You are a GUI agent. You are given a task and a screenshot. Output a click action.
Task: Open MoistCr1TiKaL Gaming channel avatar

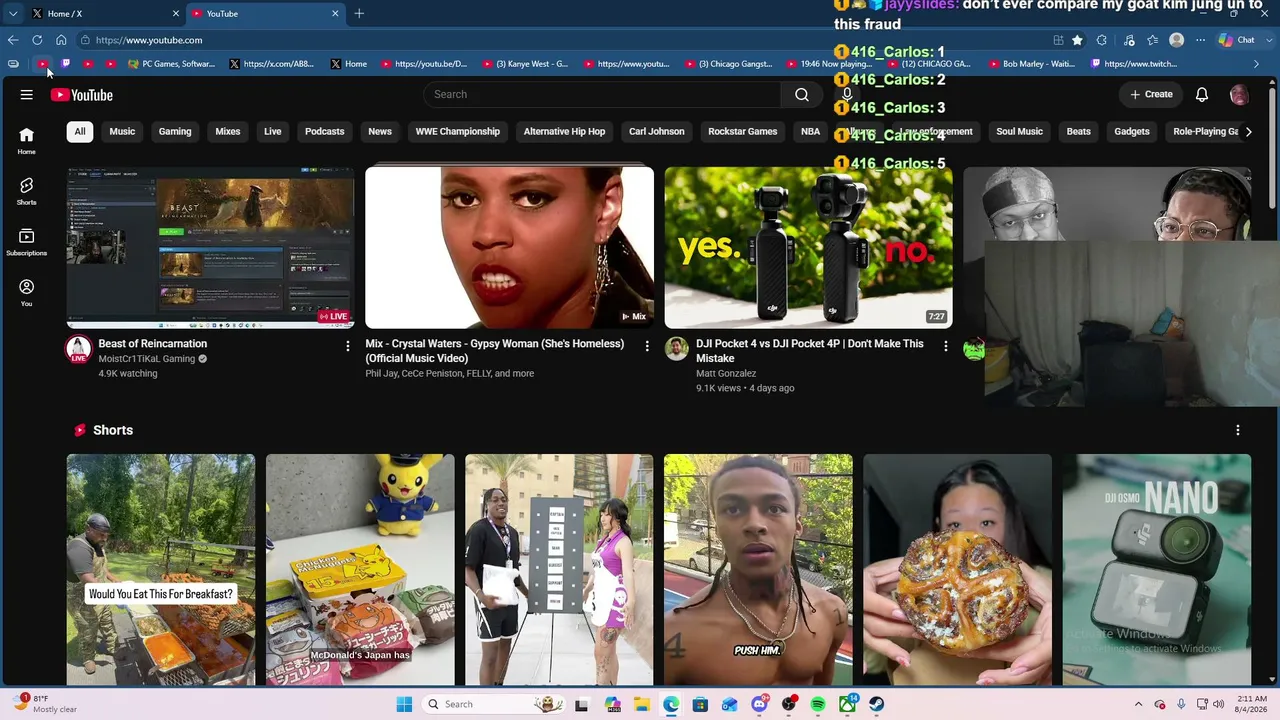tap(78, 349)
